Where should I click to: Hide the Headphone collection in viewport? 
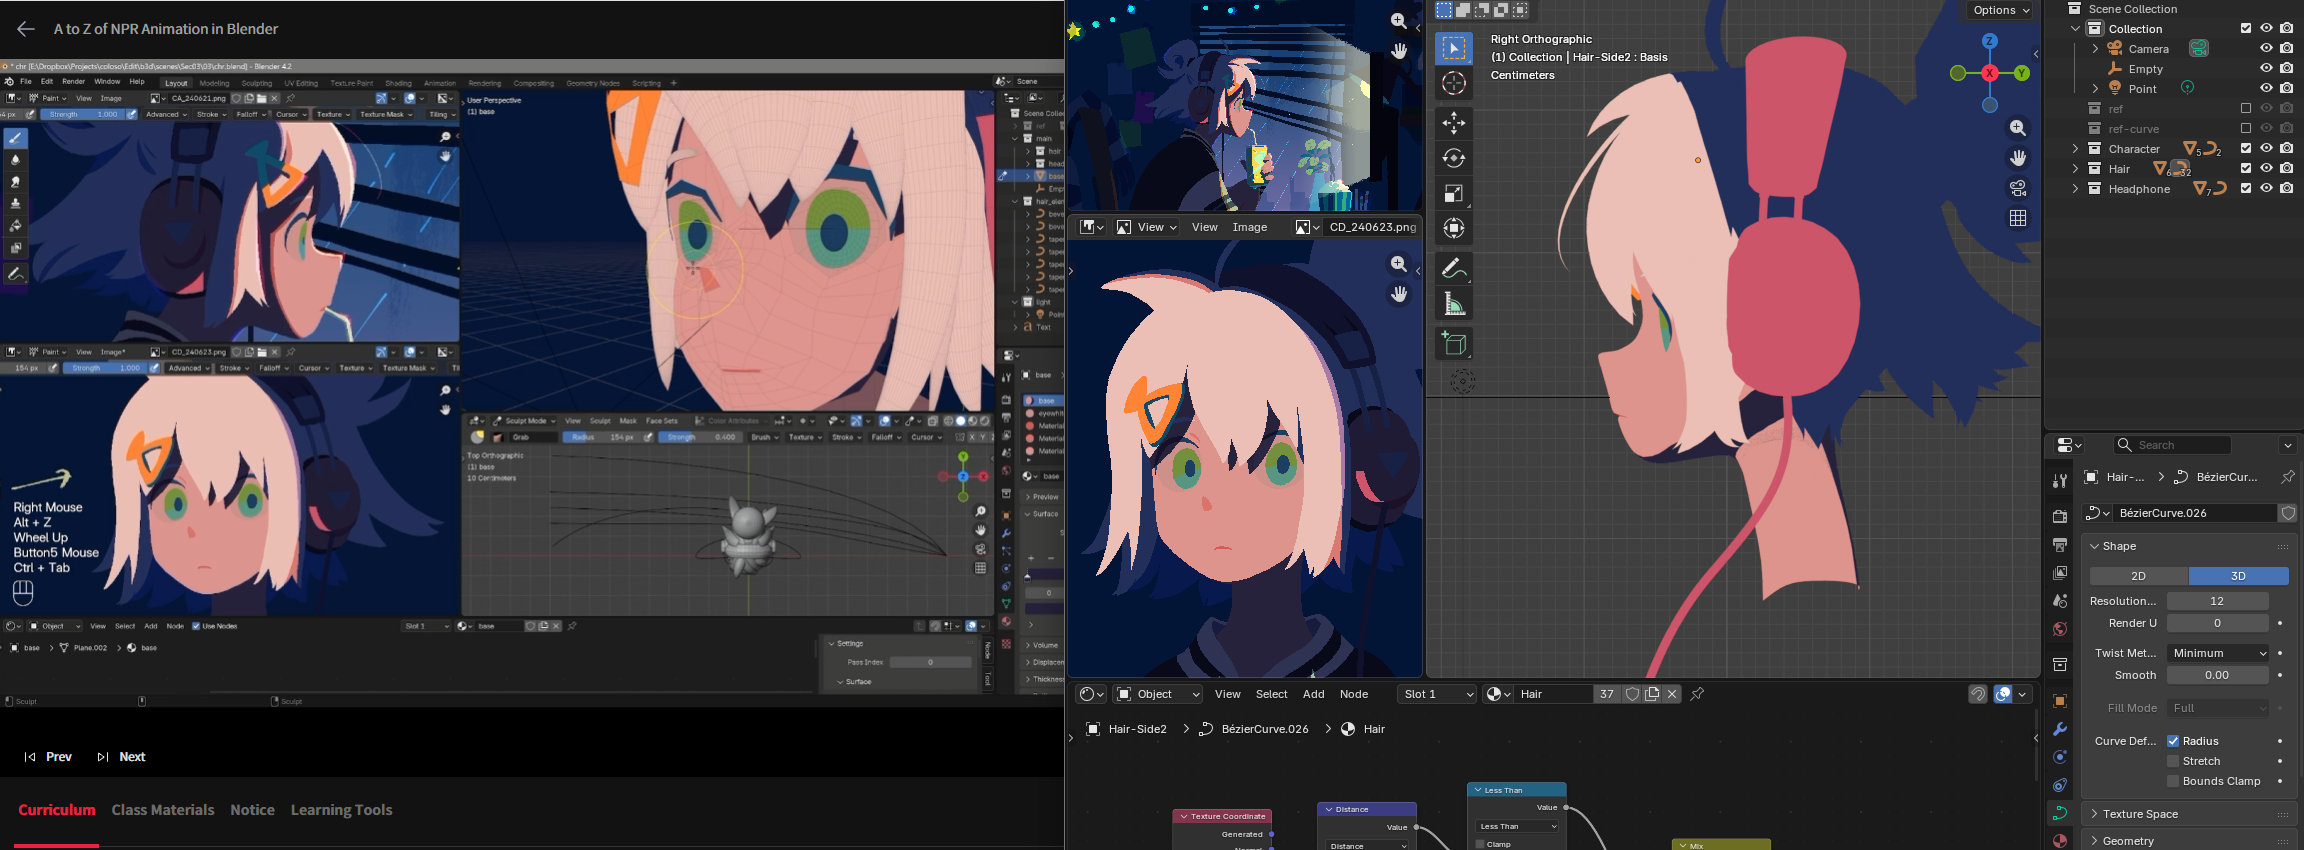(x=2266, y=188)
